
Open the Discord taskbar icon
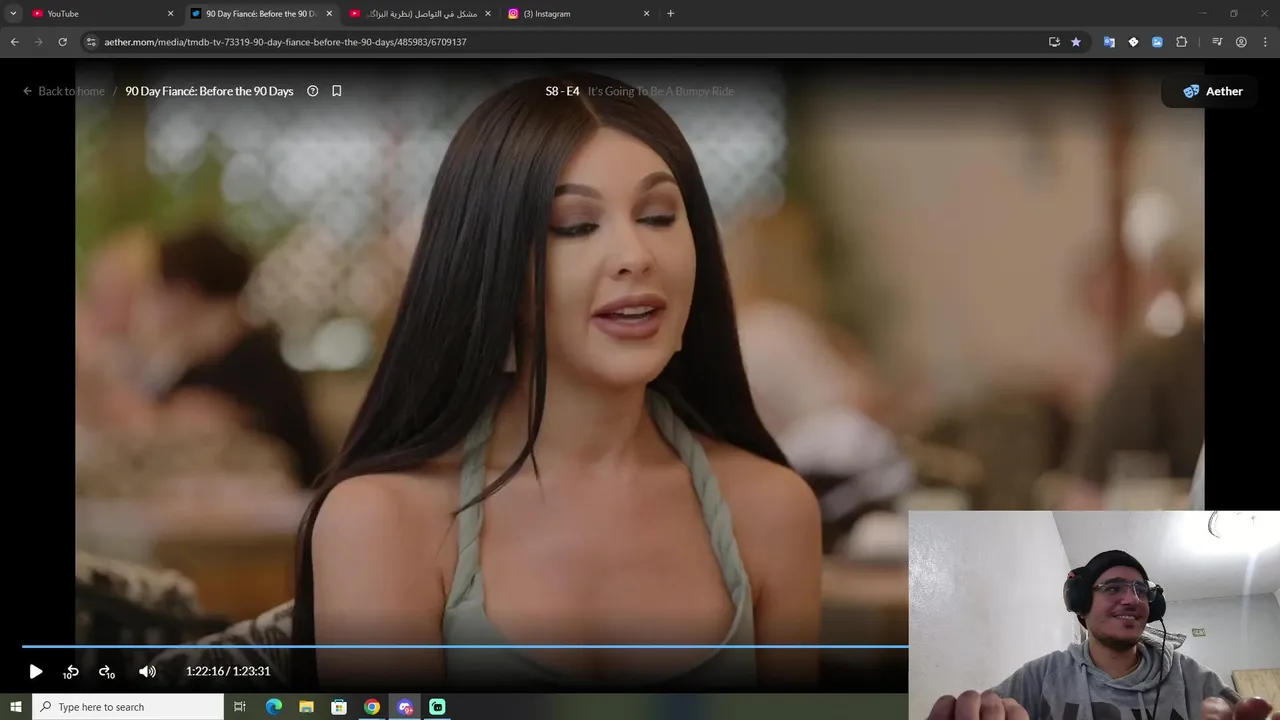point(405,707)
